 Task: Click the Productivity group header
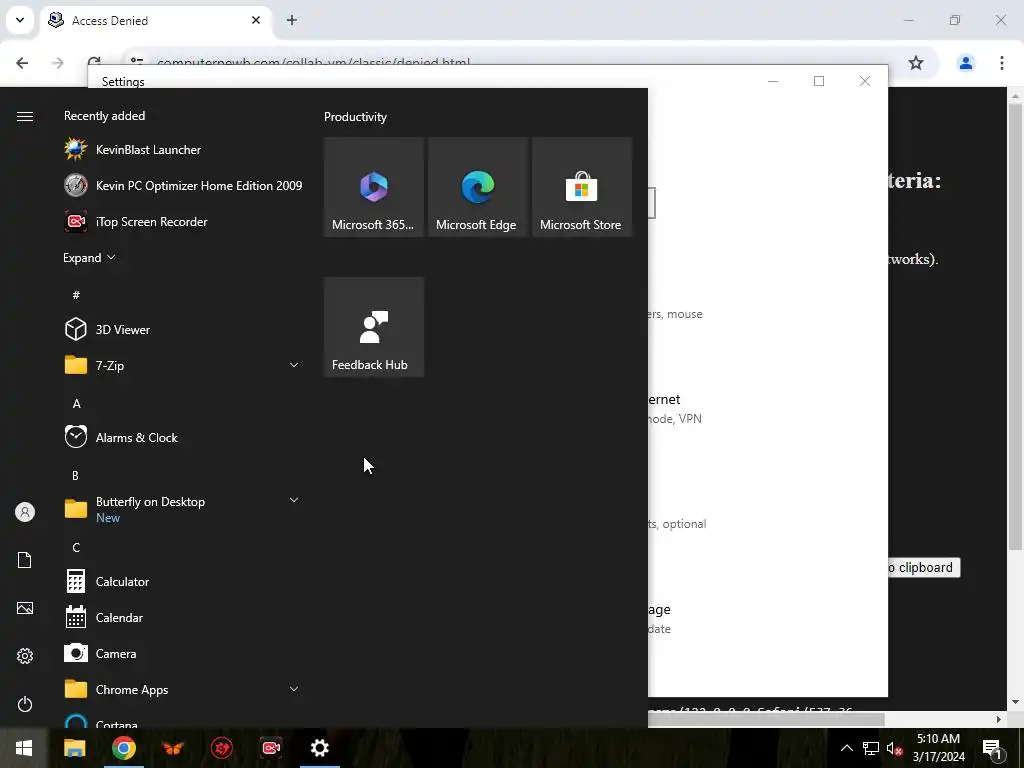point(355,117)
